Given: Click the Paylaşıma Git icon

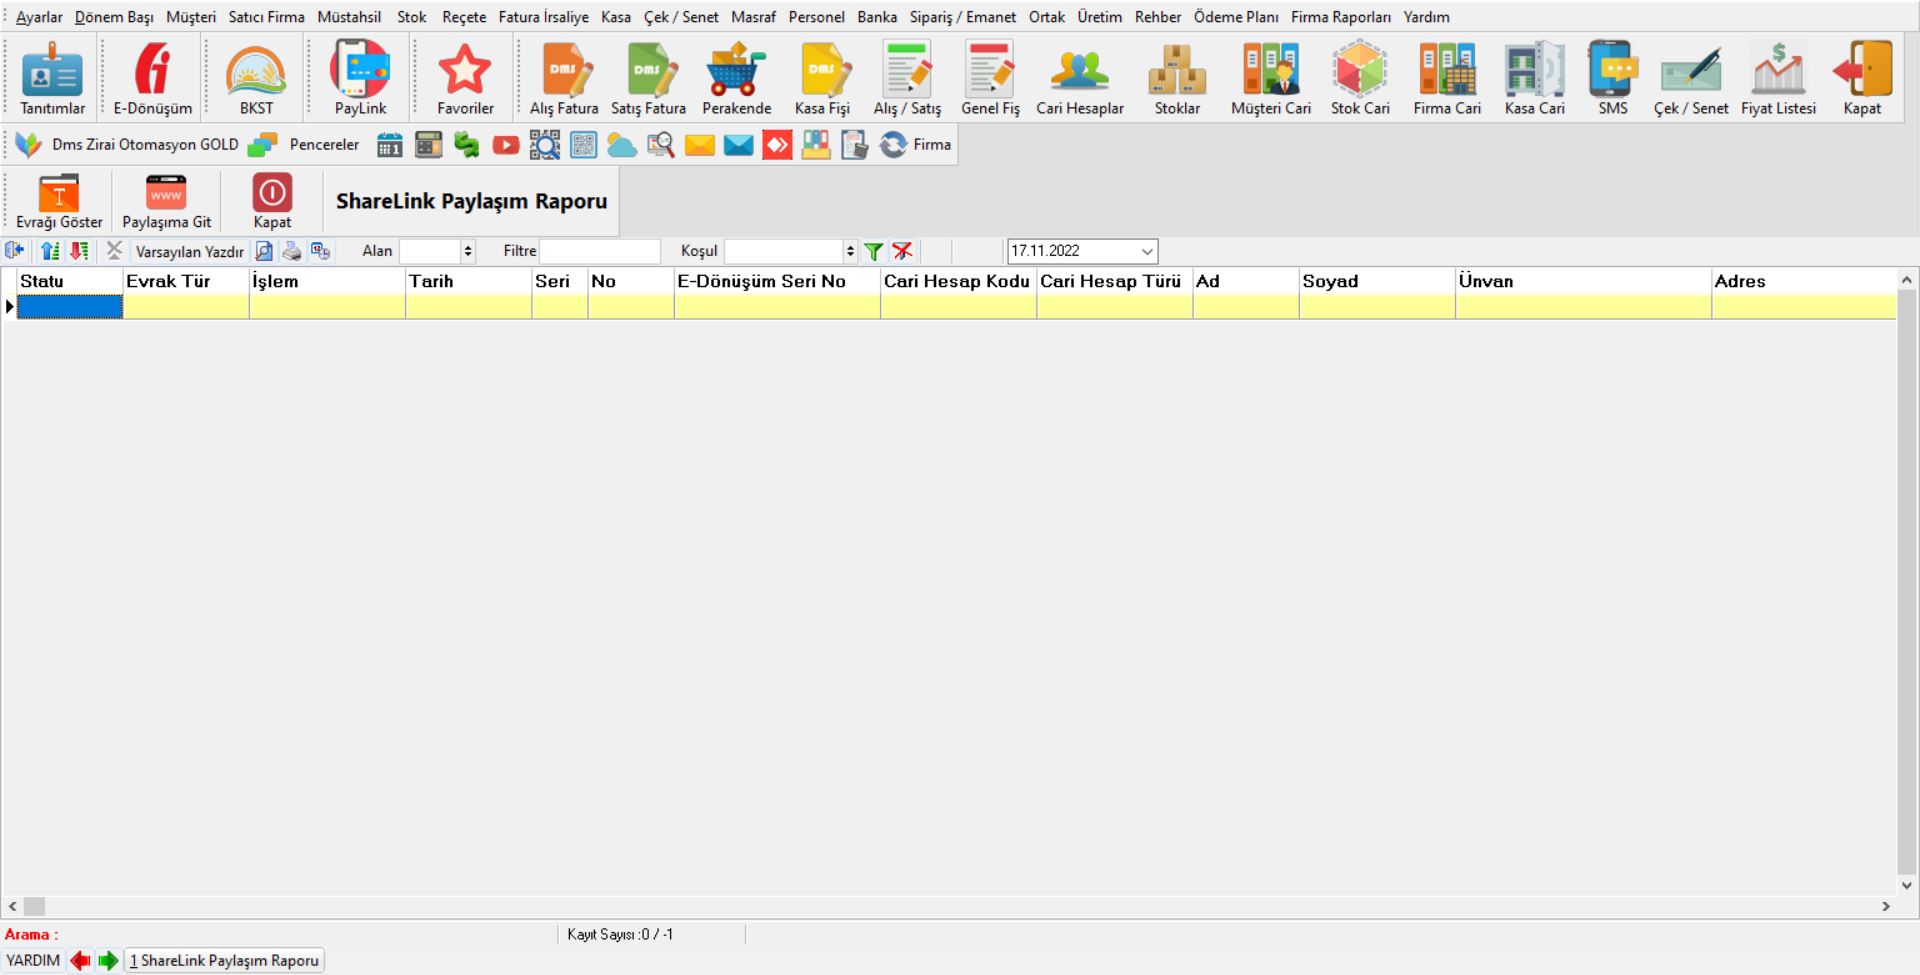Looking at the screenshot, I should pyautogui.click(x=166, y=201).
